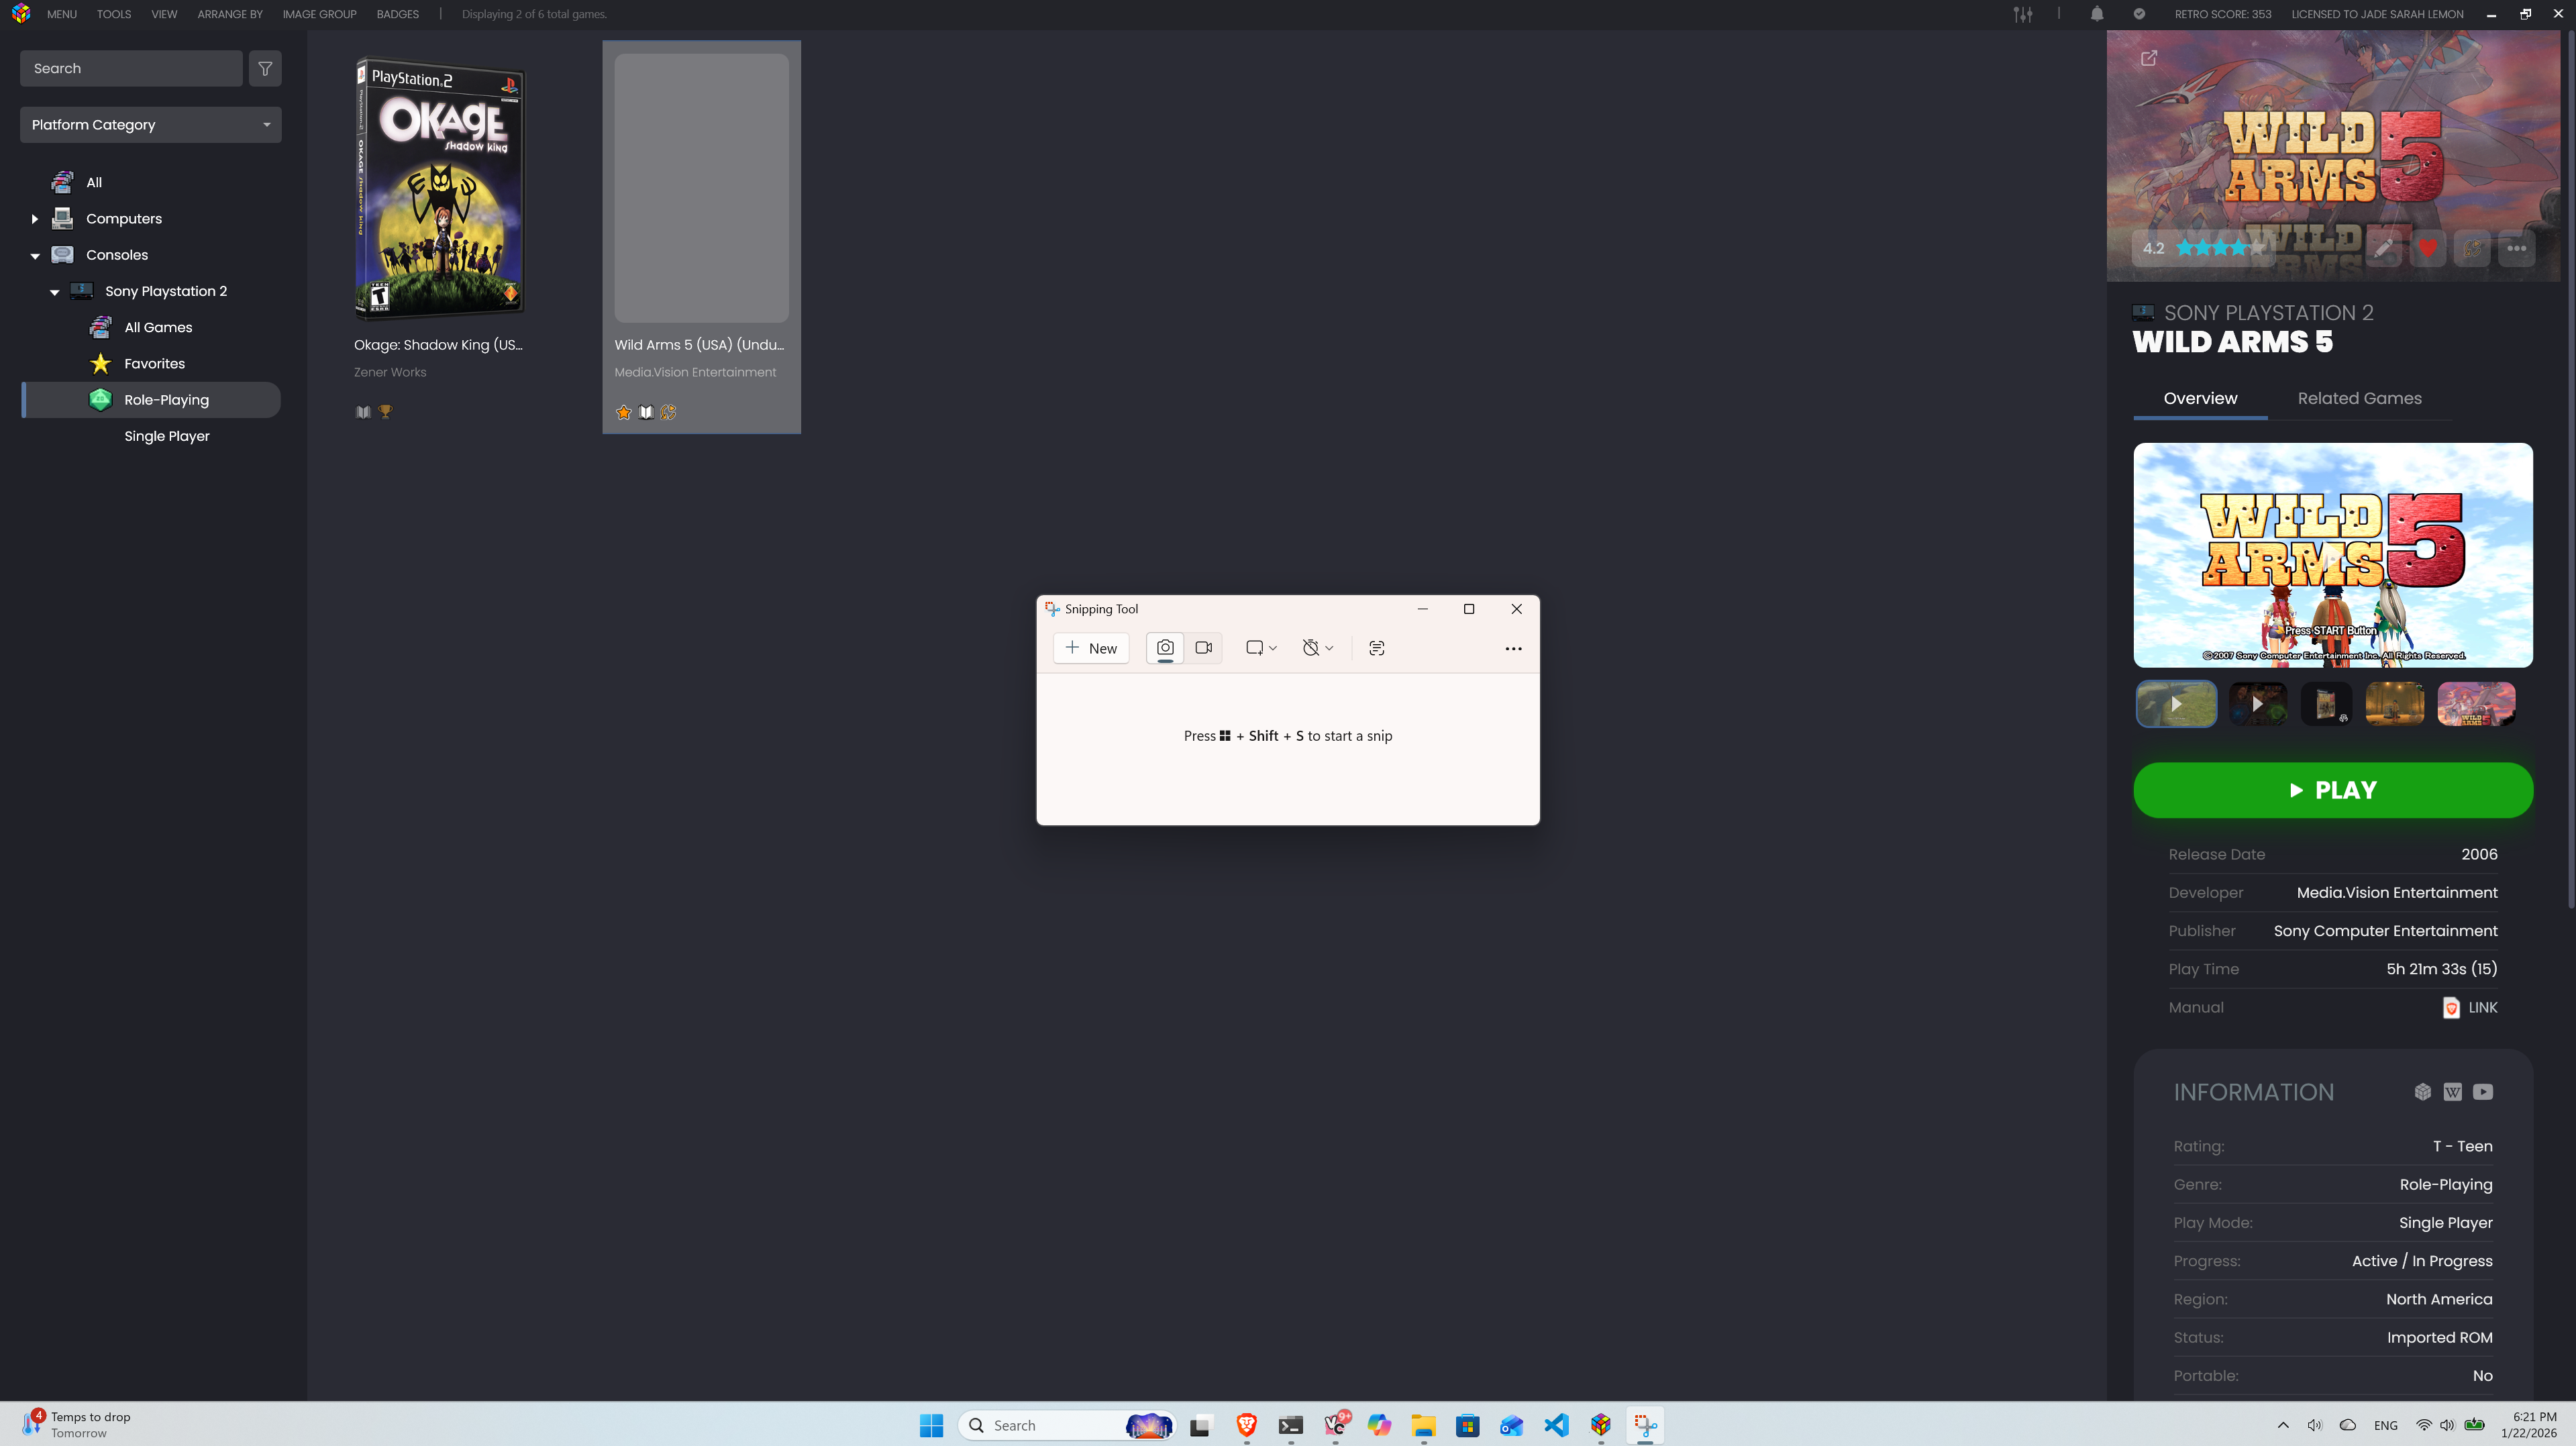The width and height of the screenshot is (2576, 1446).
Task: Select screenshot camera mode in Snipping Tool
Action: pyautogui.click(x=1165, y=648)
